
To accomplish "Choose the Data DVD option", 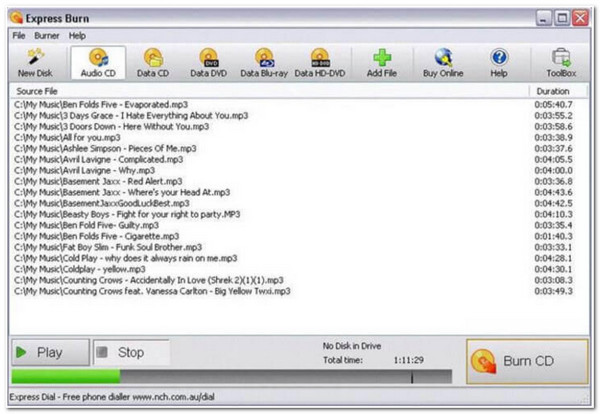I will click(x=209, y=63).
